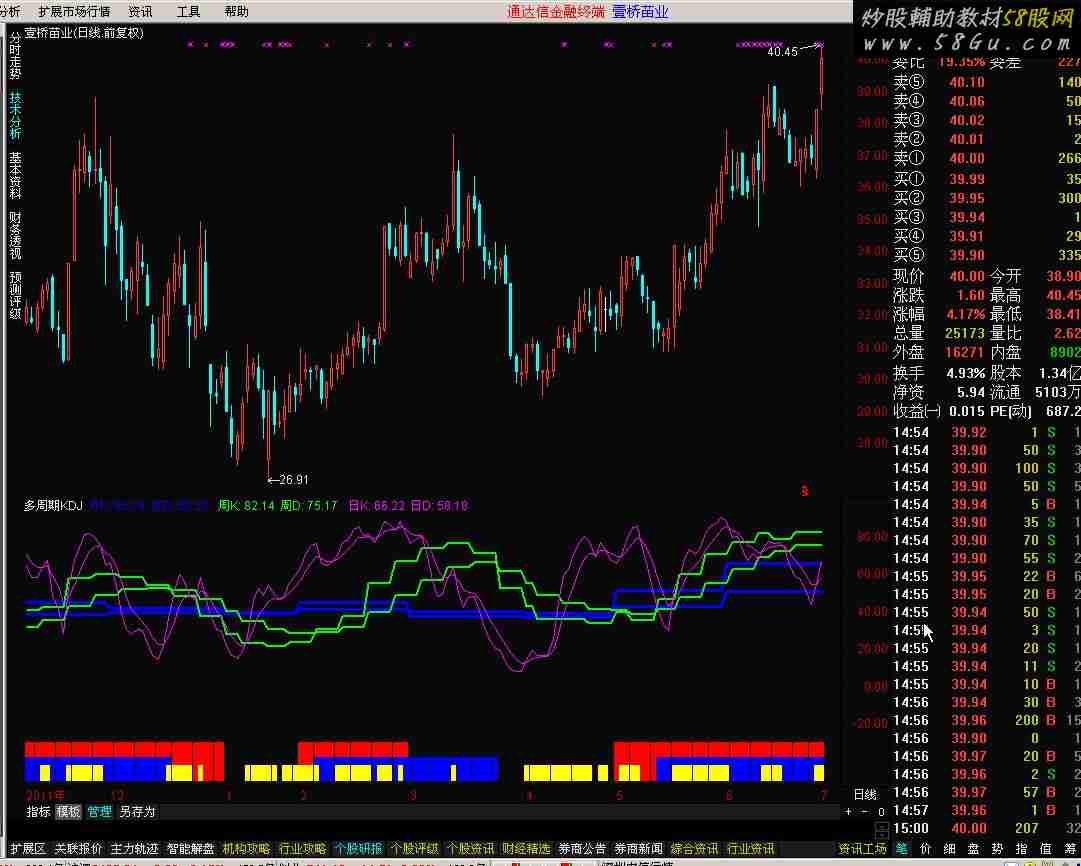Open the 帮助 menu

coord(236,12)
